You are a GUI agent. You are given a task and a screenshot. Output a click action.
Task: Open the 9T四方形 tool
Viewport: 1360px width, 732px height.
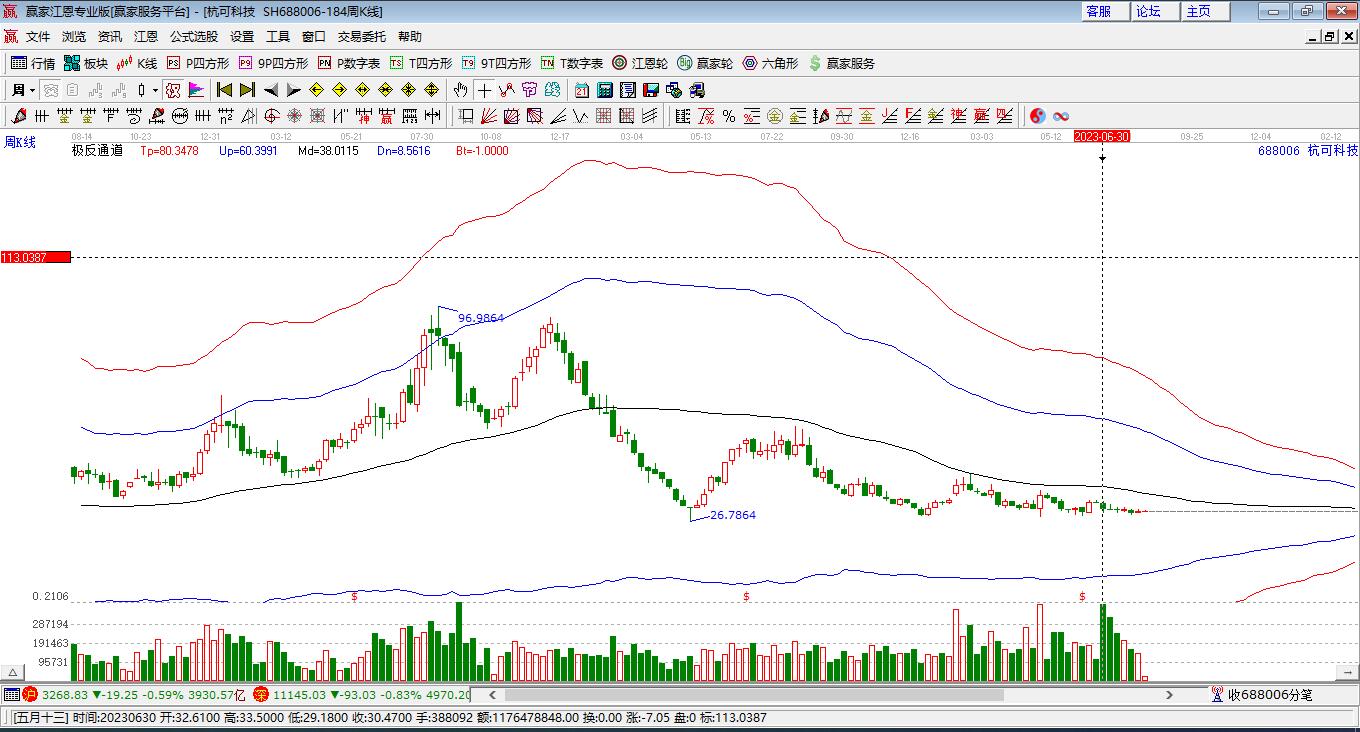(496, 63)
